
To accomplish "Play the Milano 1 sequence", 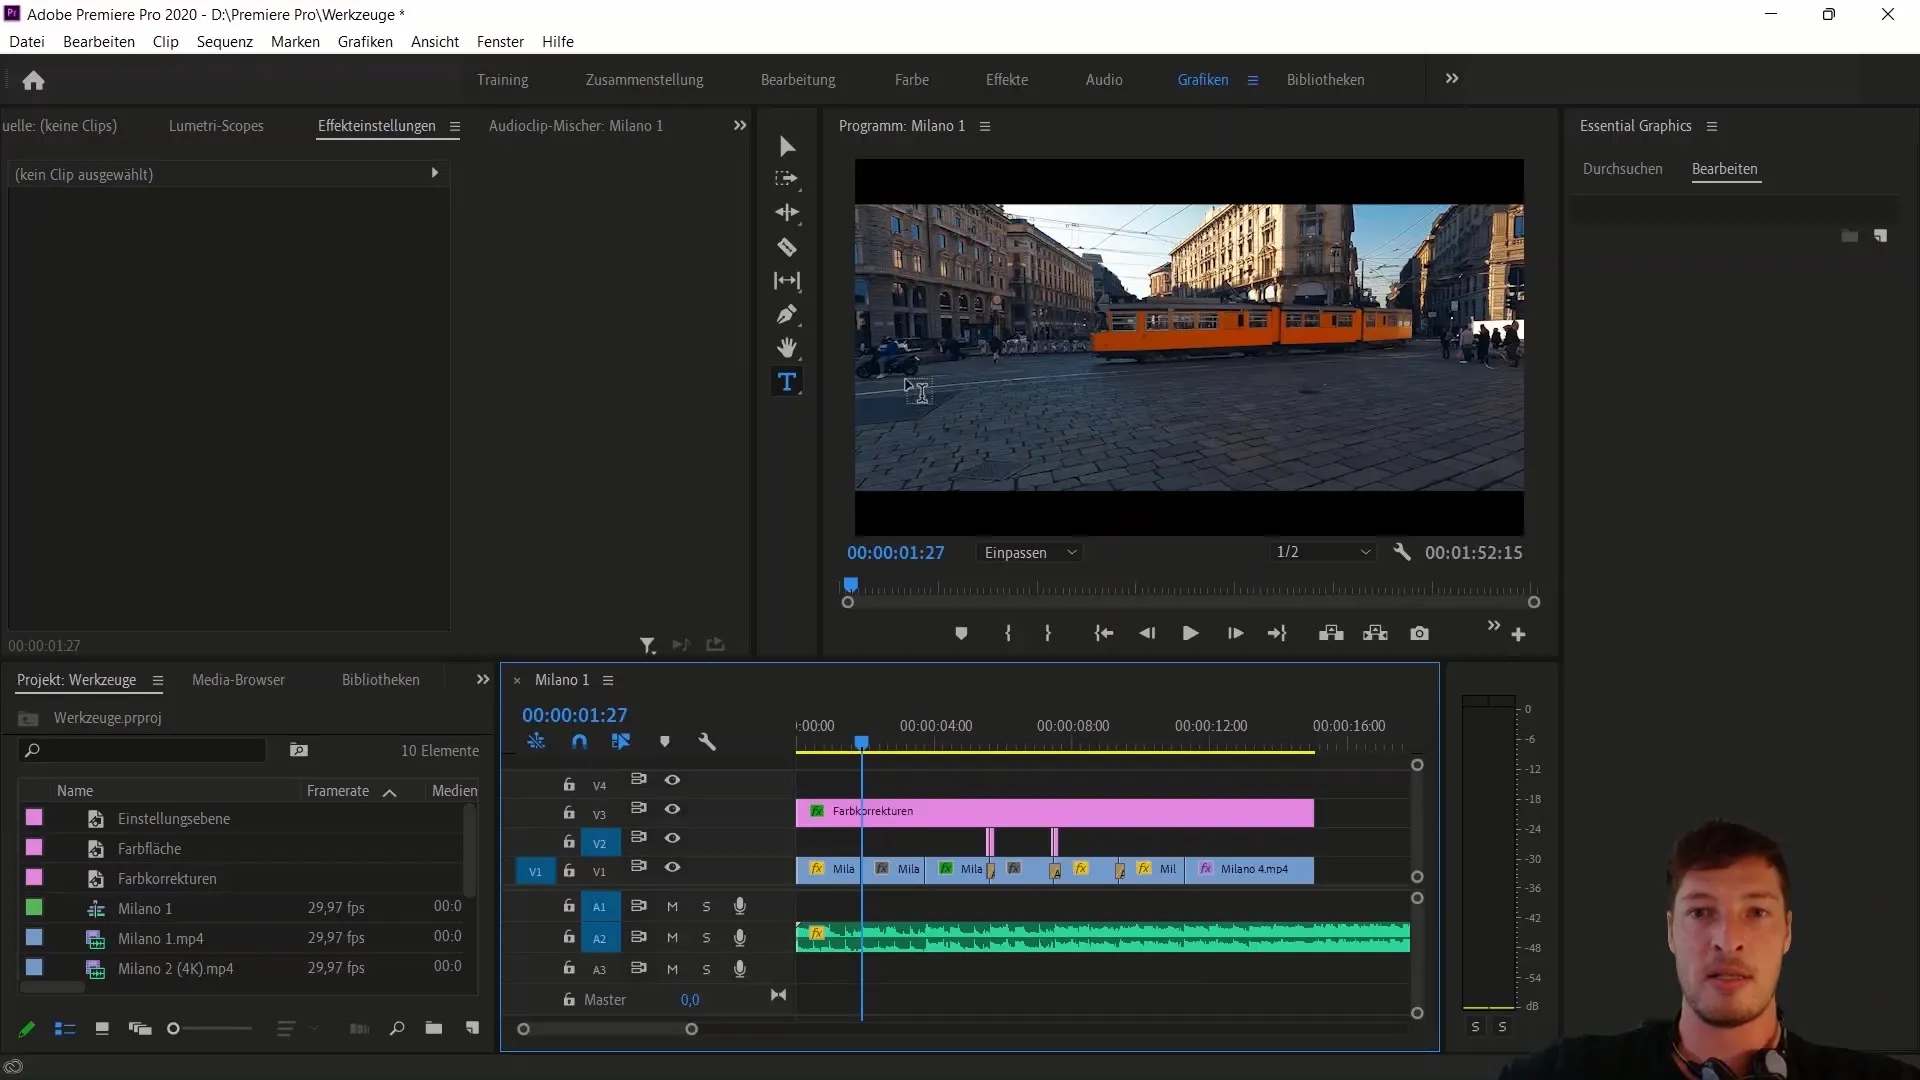I will tap(1190, 634).
